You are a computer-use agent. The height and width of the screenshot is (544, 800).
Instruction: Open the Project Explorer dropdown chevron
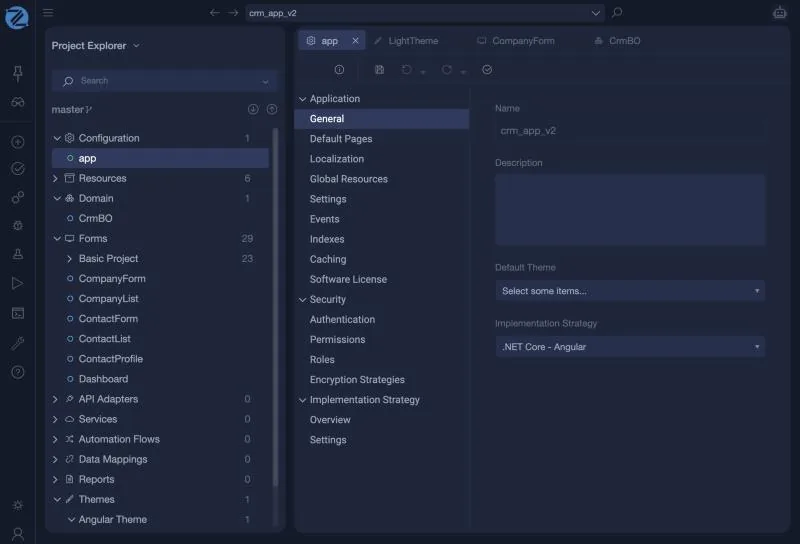click(136, 46)
